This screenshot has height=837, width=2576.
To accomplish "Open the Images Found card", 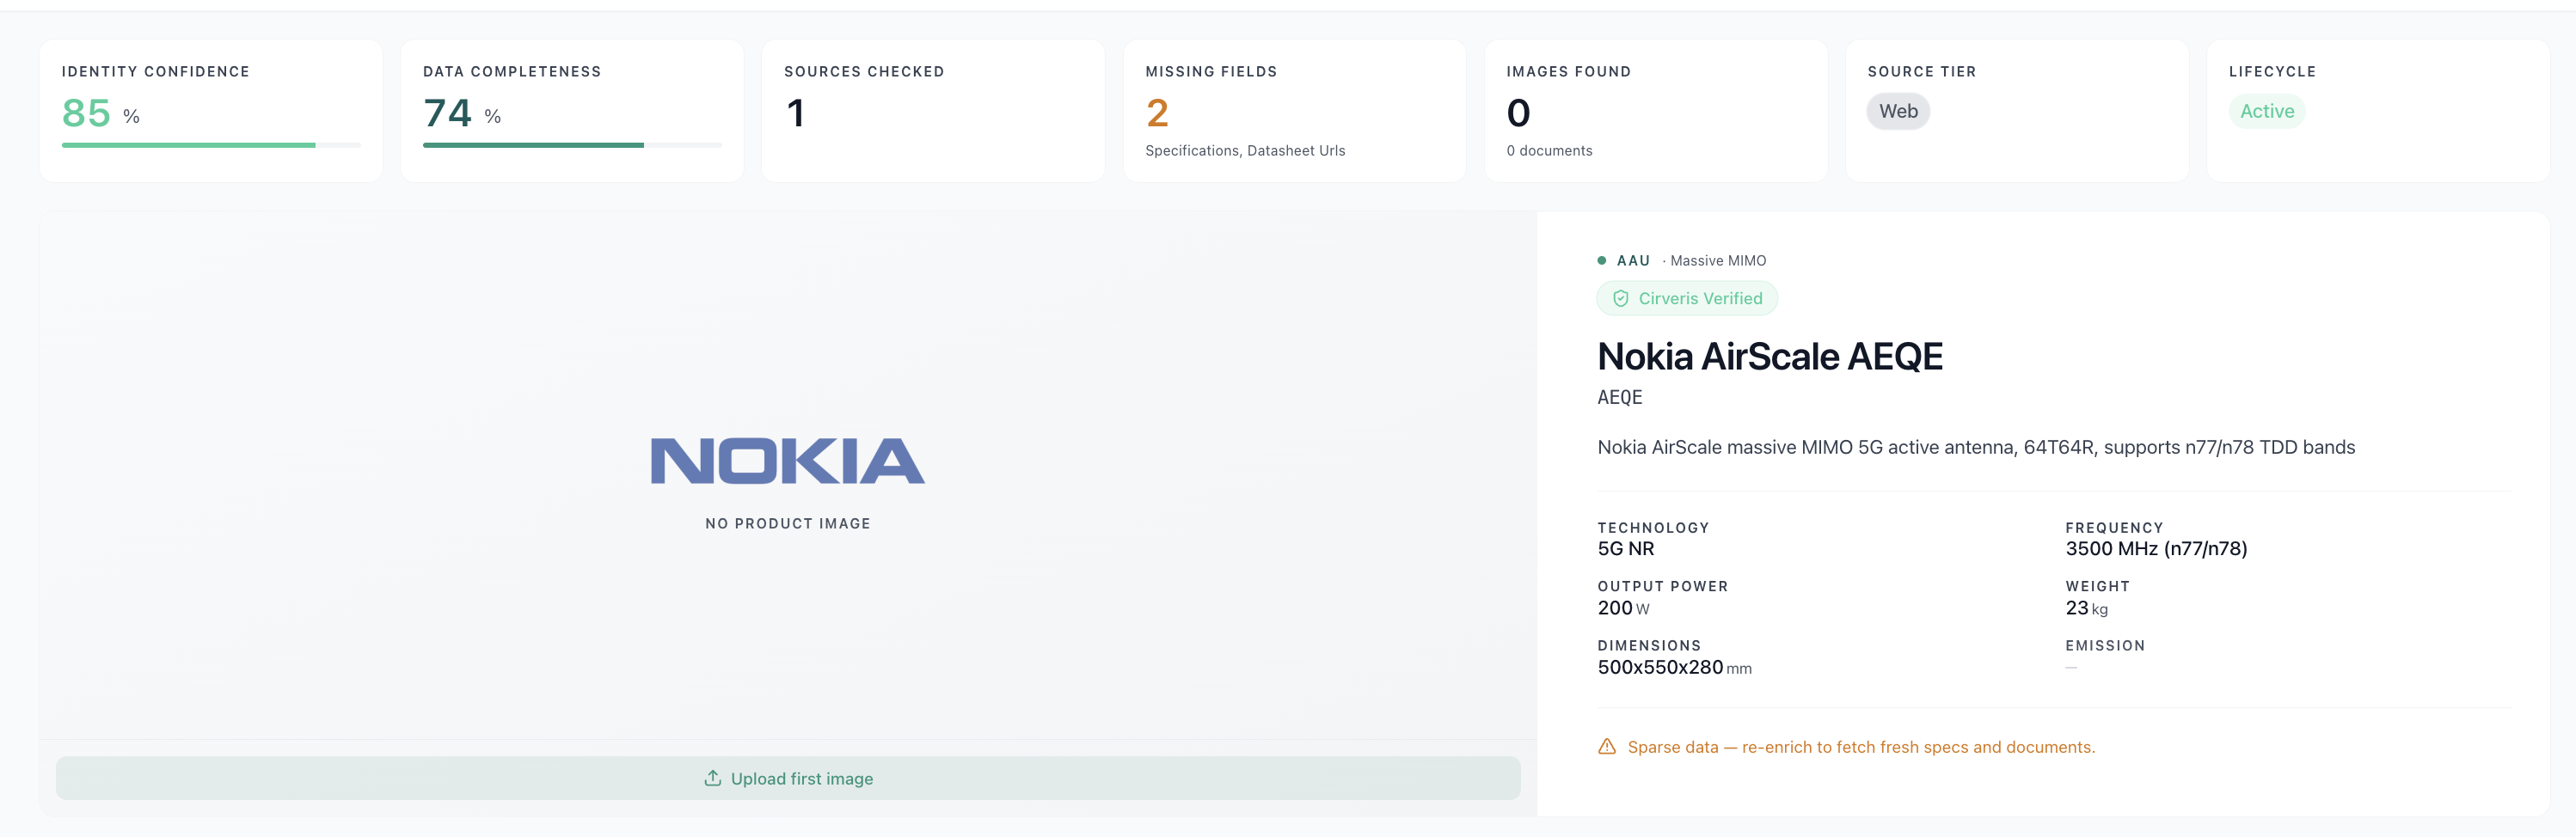I will [x=1656, y=111].
